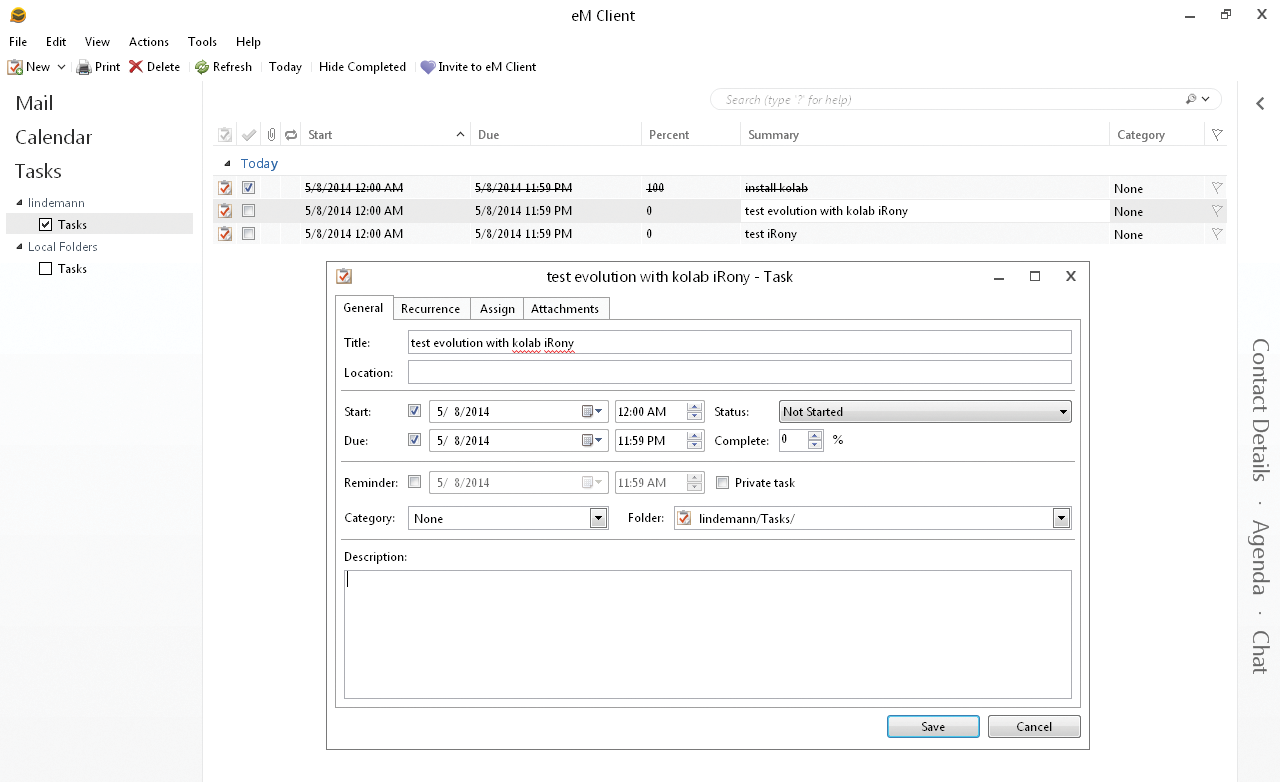Collapse the lindemann account tree
Viewport: 1280px width, 782px height.
(x=19, y=203)
